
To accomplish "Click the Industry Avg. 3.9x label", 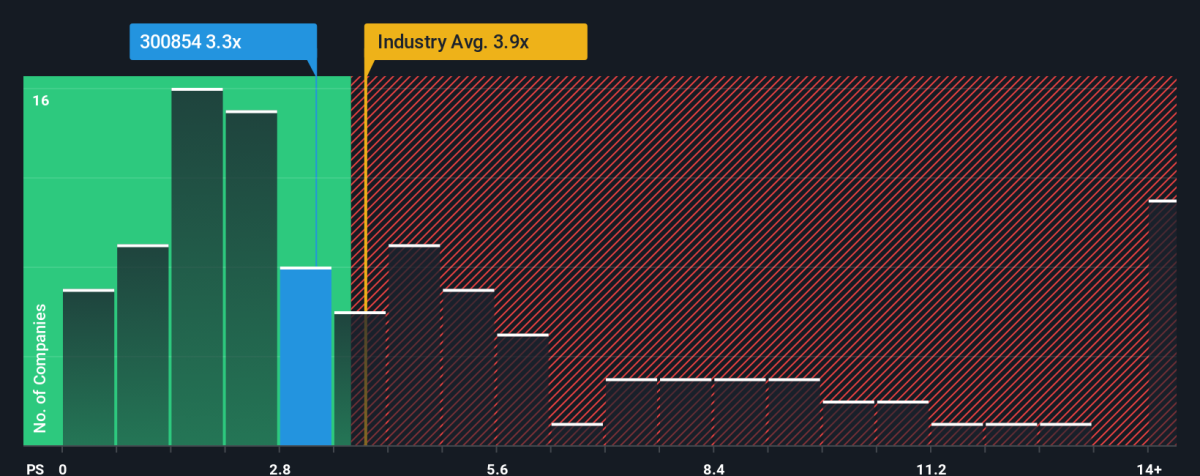I will [476, 42].
